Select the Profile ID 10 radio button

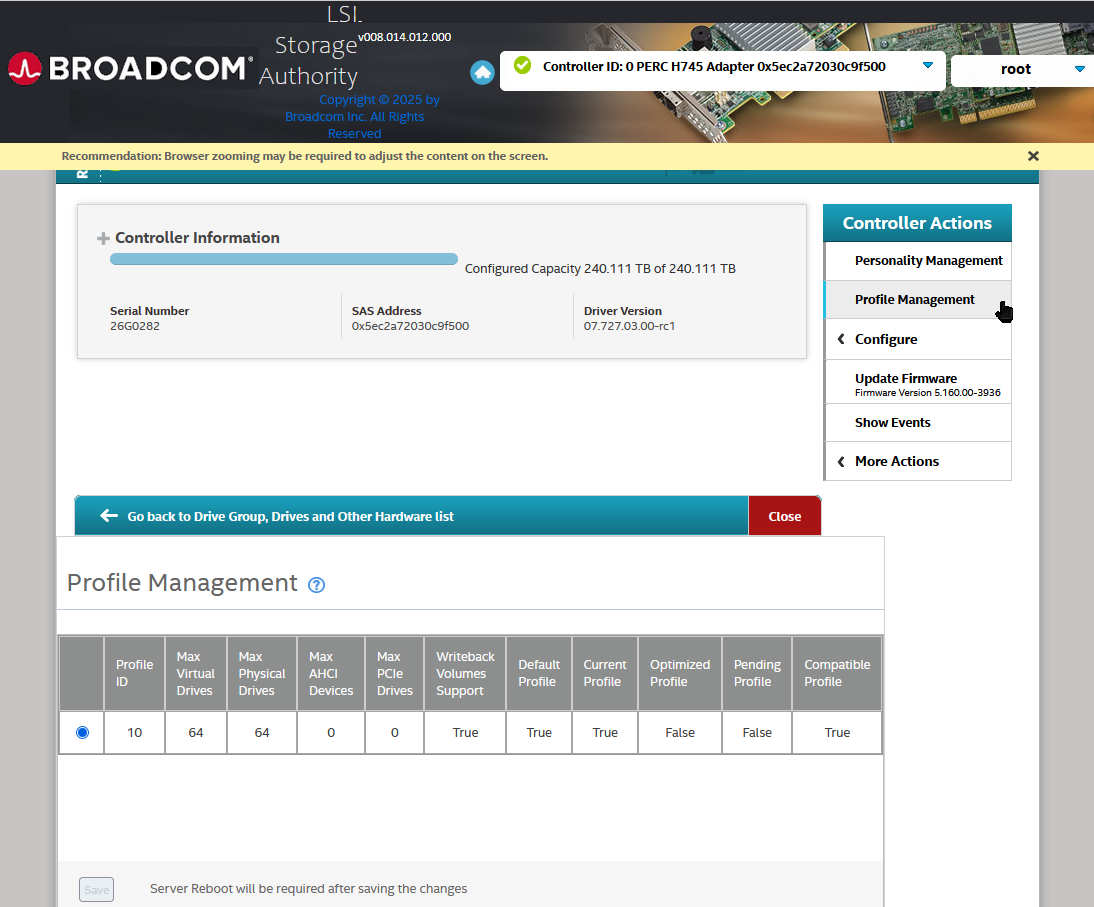[82, 732]
